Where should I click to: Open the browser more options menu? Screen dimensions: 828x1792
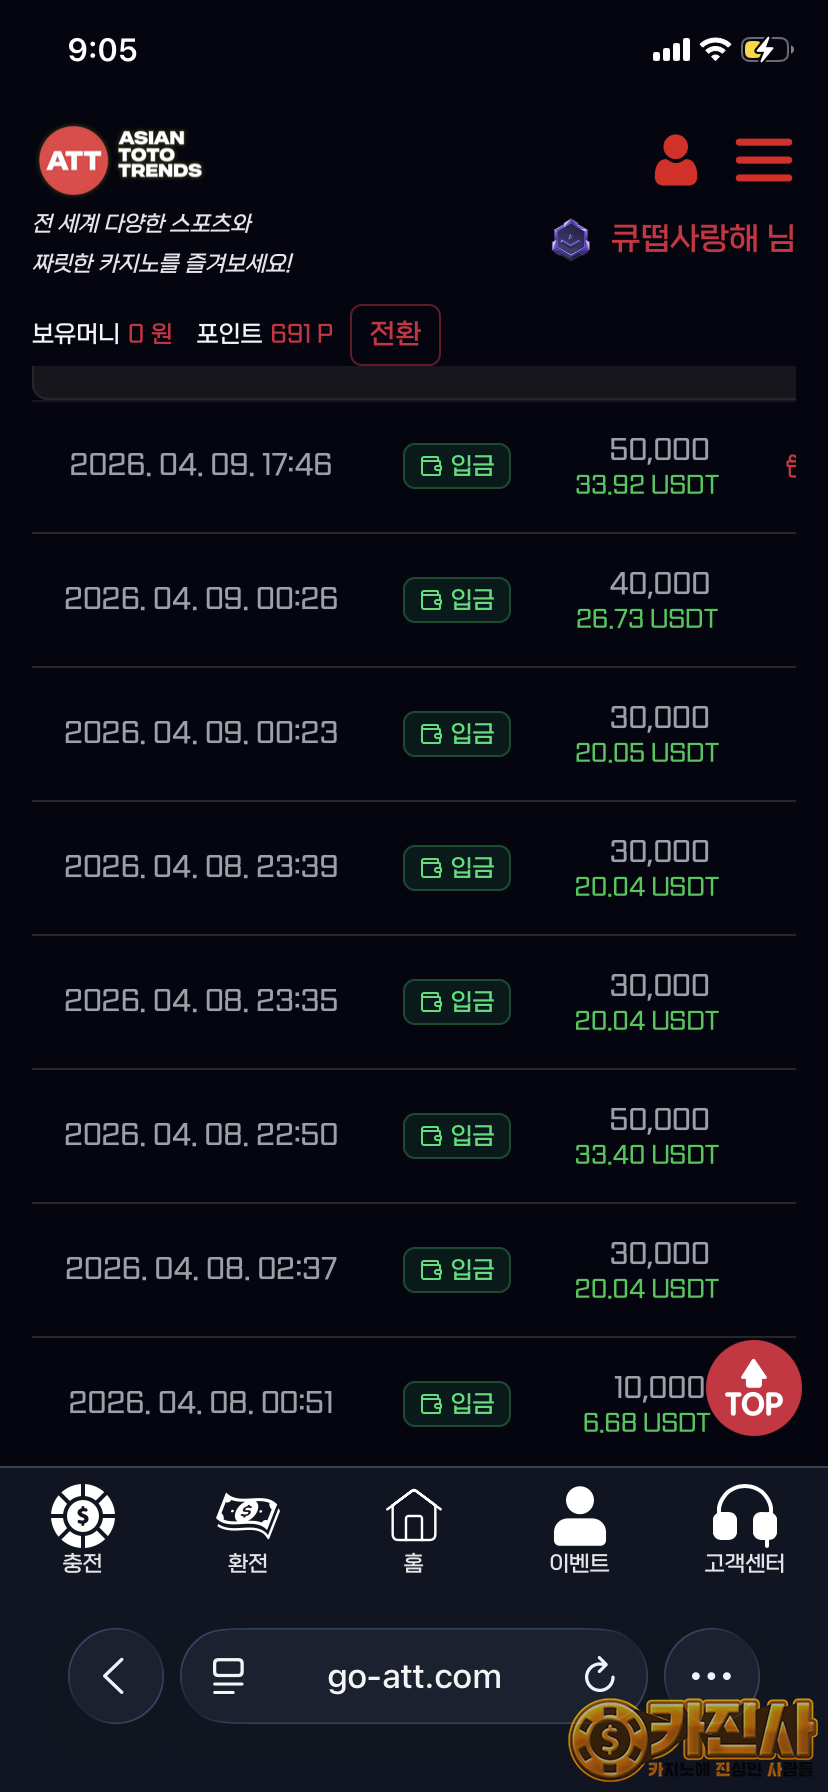711,1675
